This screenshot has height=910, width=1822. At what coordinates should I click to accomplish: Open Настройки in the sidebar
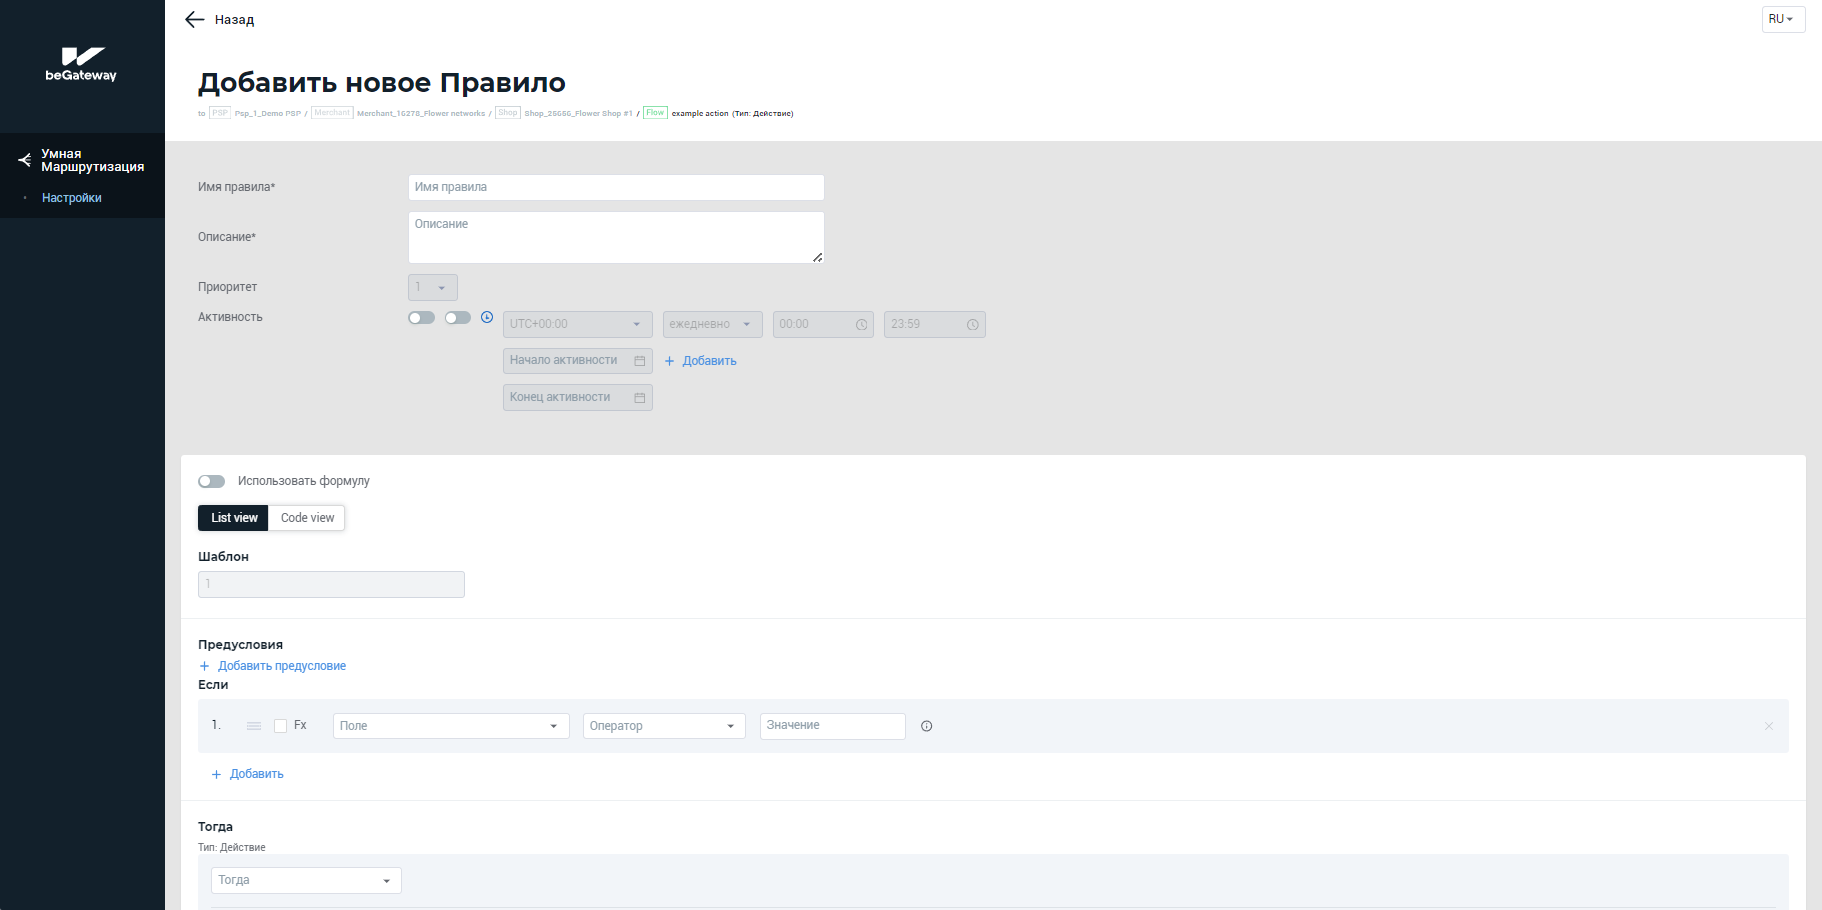[72, 198]
